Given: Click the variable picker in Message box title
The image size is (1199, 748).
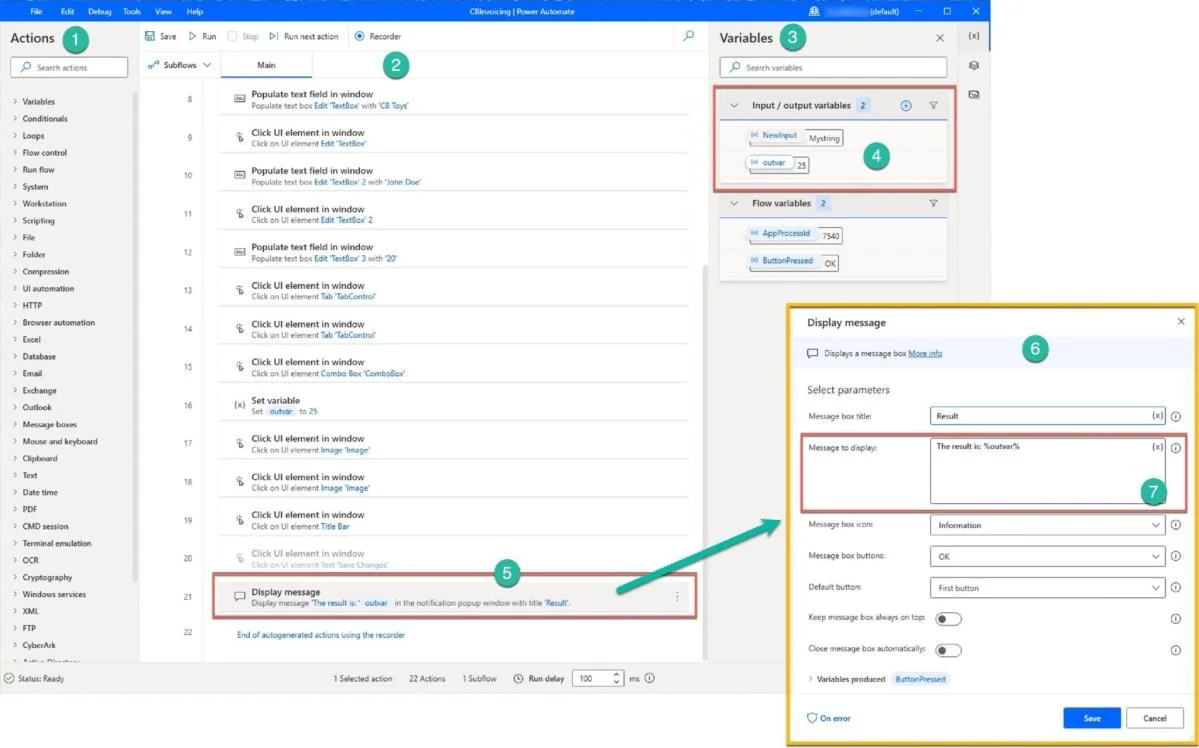Looking at the screenshot, I should click(x=1158, y=416).
